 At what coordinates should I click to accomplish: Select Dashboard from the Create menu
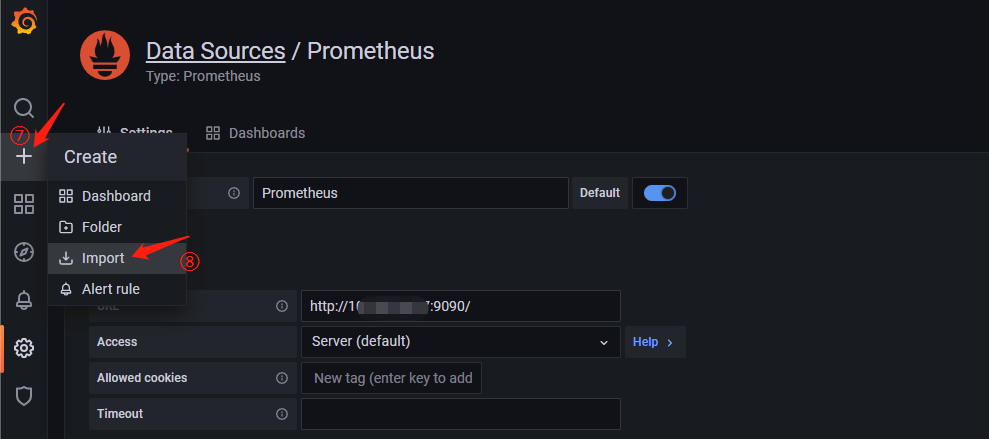point(116,196)
